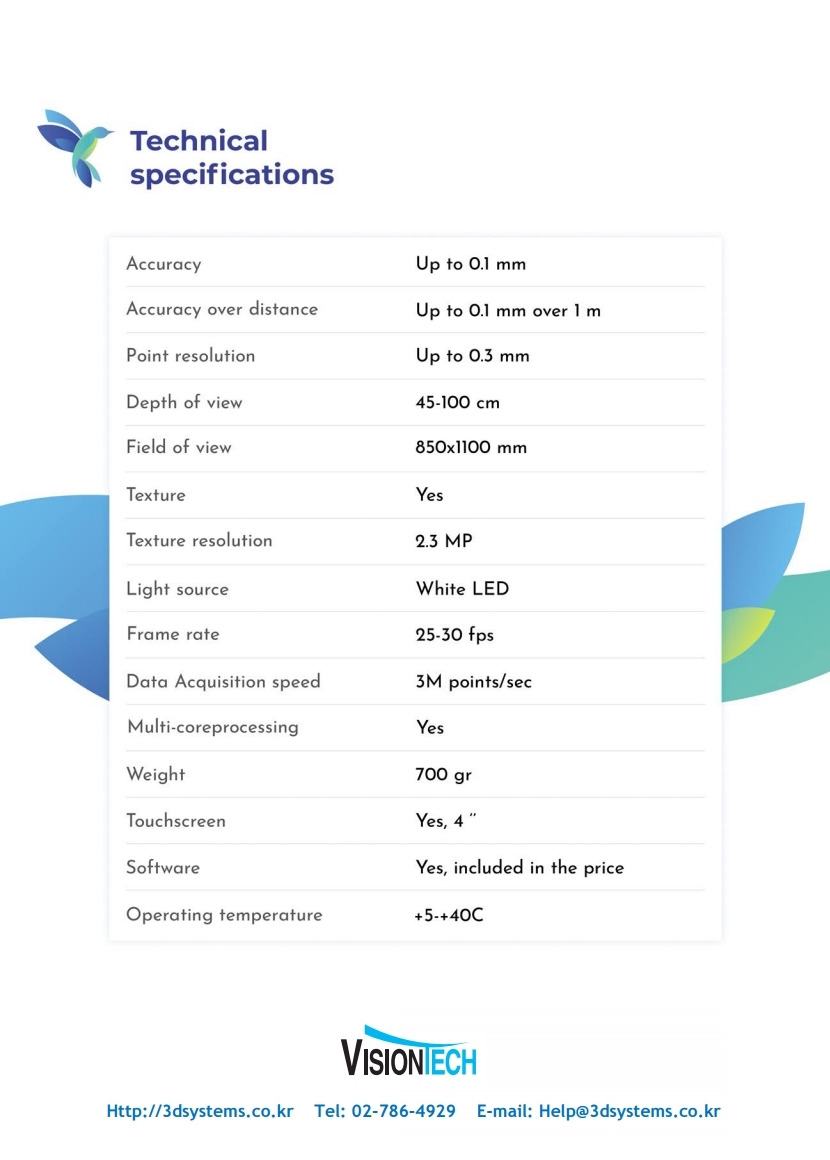Click the Field of view value 850x1100 mm
The width and height of the screenshot is (830, 1160).
click(x=471, y=448)
